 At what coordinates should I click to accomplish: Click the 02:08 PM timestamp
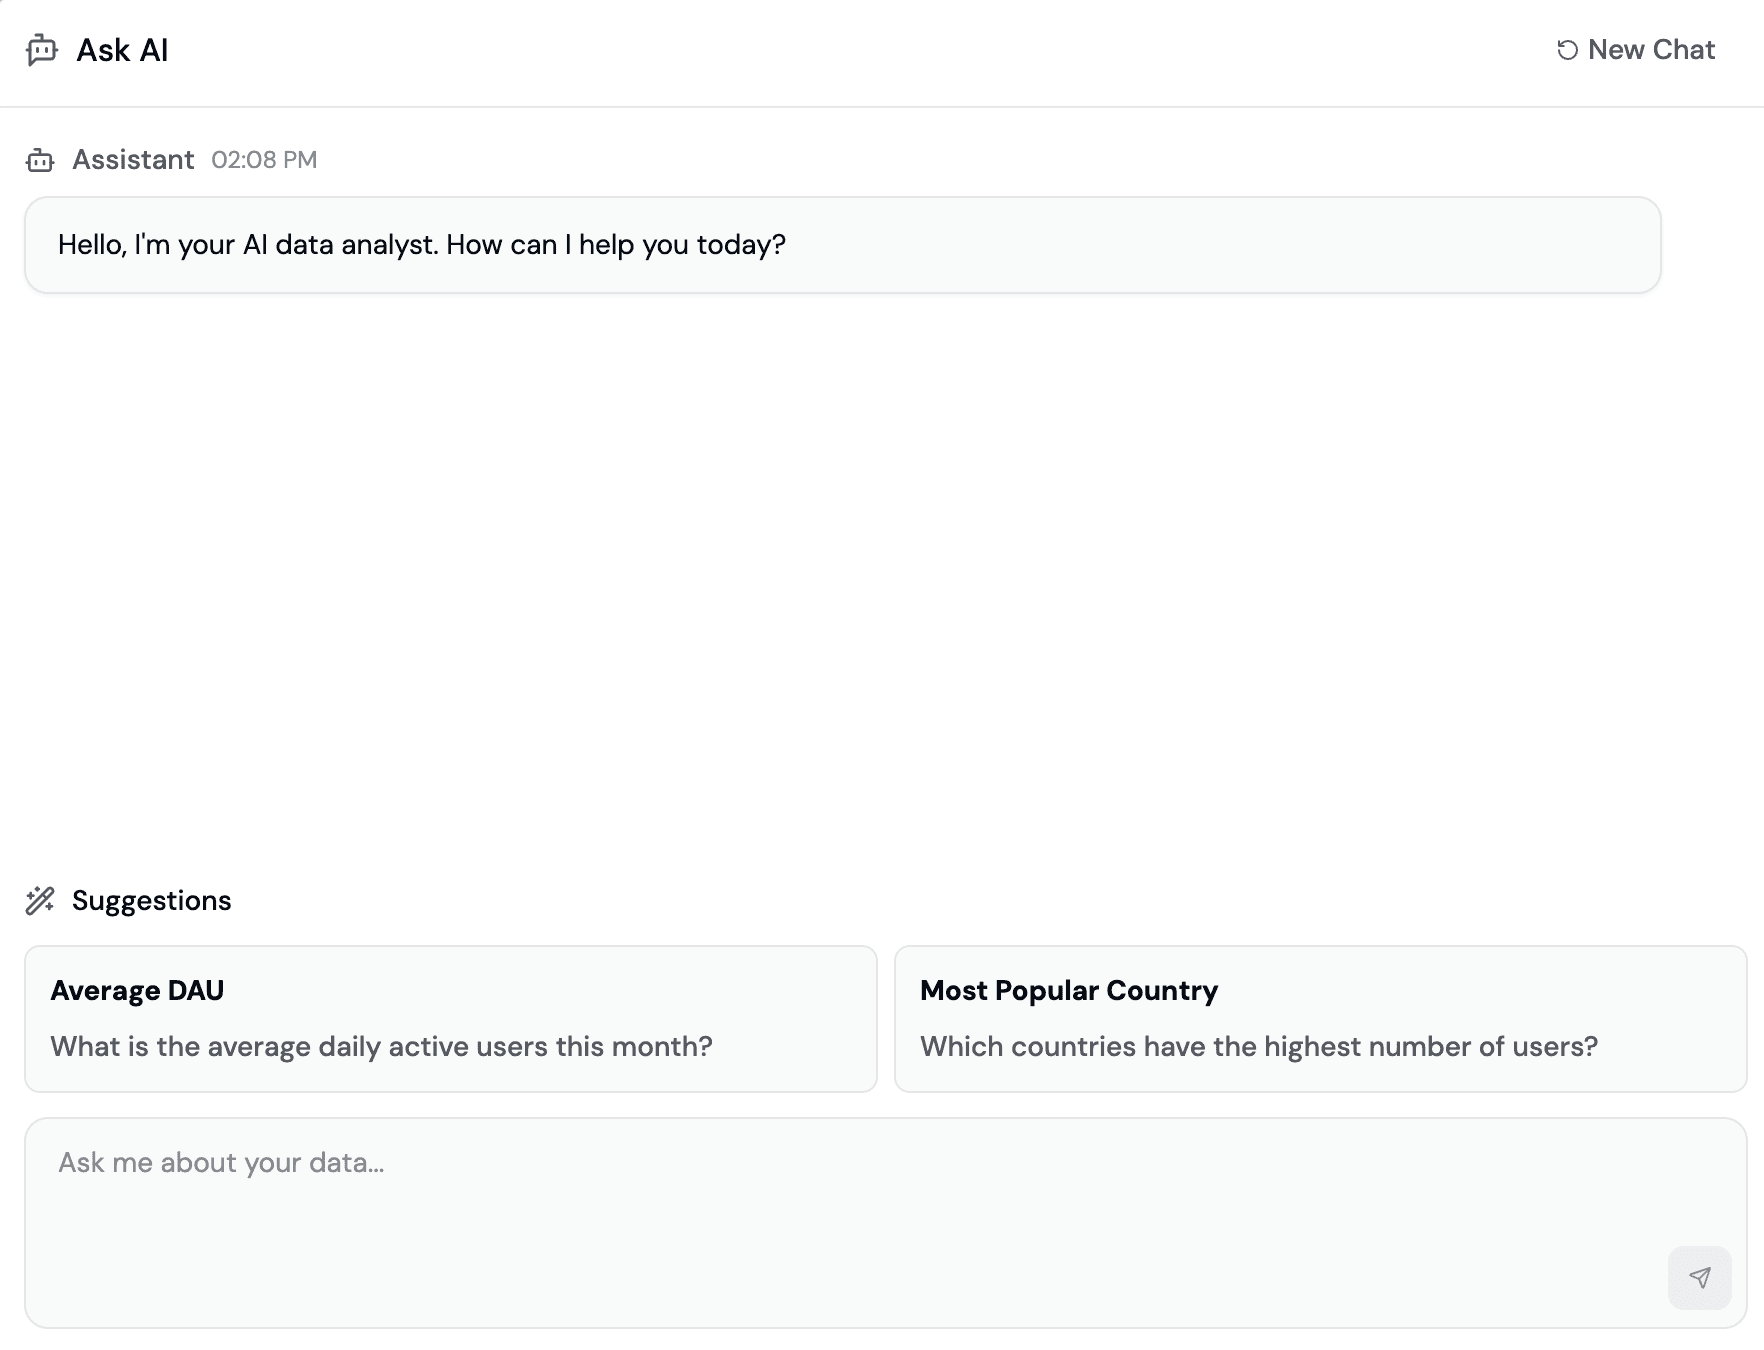coord(263,159)
